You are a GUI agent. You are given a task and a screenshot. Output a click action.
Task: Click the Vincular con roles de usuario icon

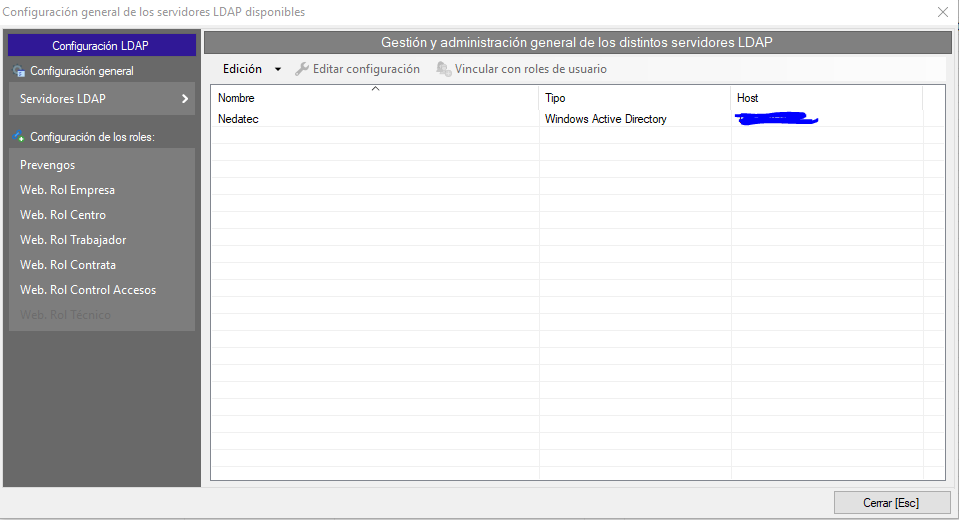pos(443,69)
